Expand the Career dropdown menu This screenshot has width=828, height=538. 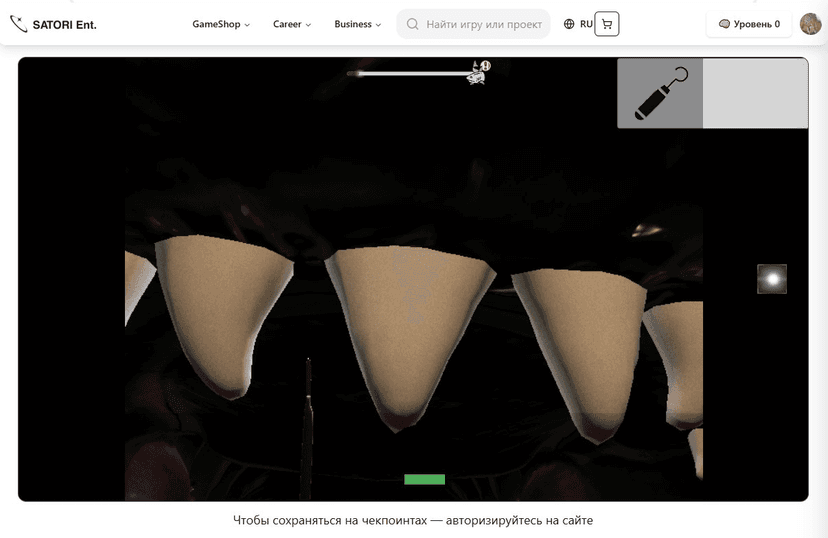click(x=292, y=24)
